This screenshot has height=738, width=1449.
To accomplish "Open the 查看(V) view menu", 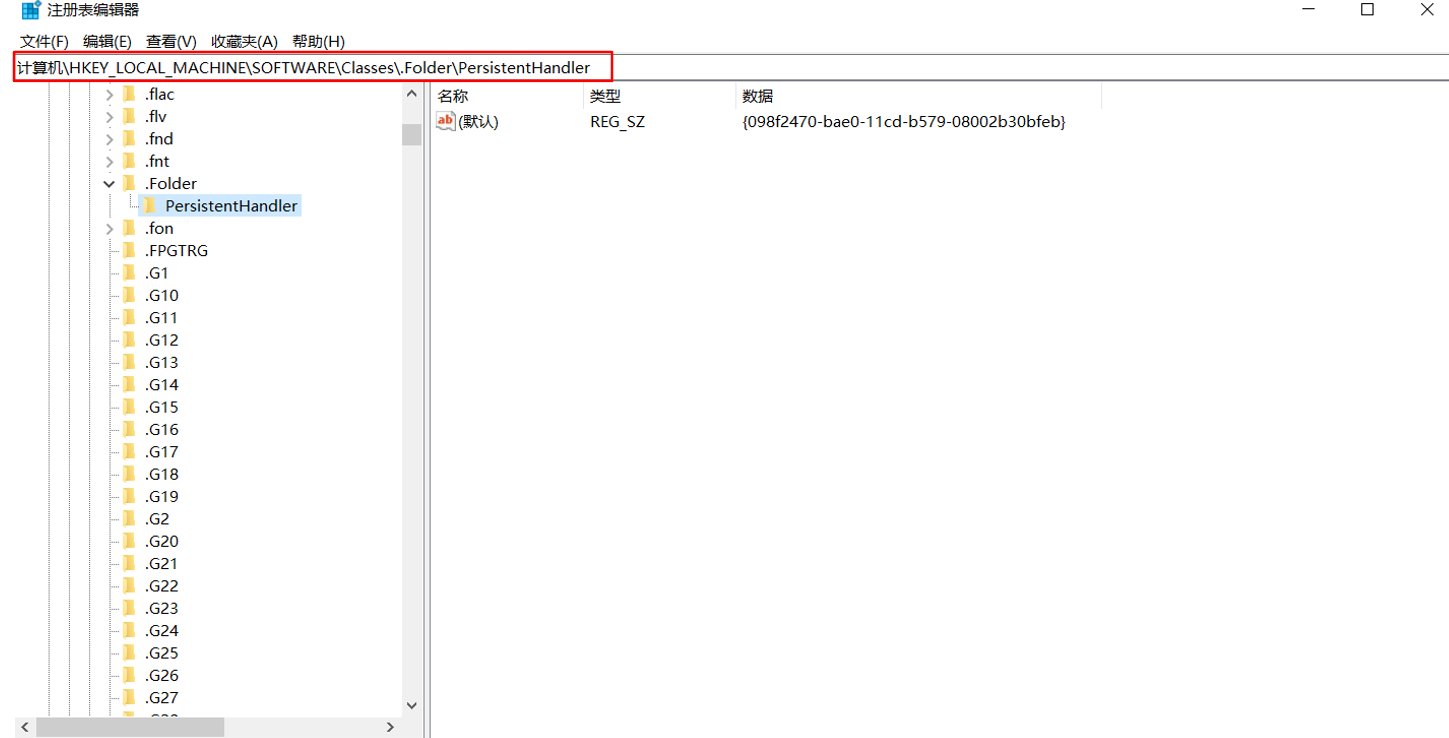I will click(x=171, y=41).
